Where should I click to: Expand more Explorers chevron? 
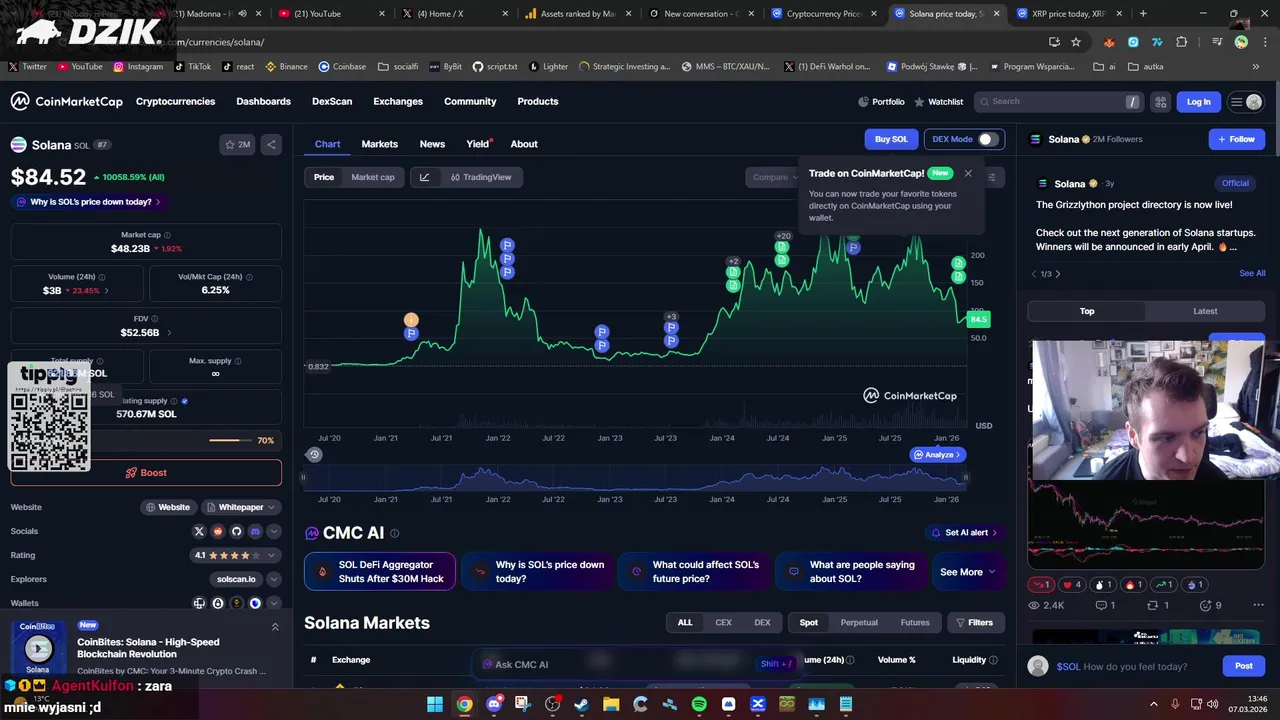point(273,579)
